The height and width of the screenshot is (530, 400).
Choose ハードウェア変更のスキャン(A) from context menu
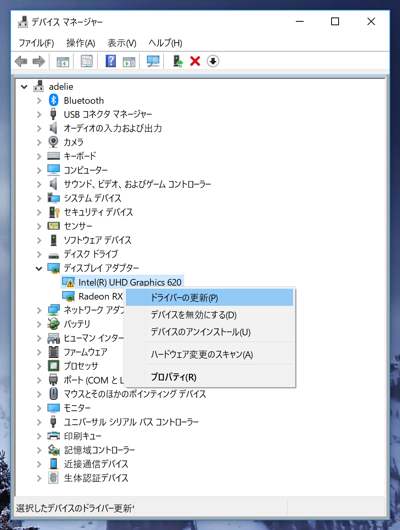209,354
